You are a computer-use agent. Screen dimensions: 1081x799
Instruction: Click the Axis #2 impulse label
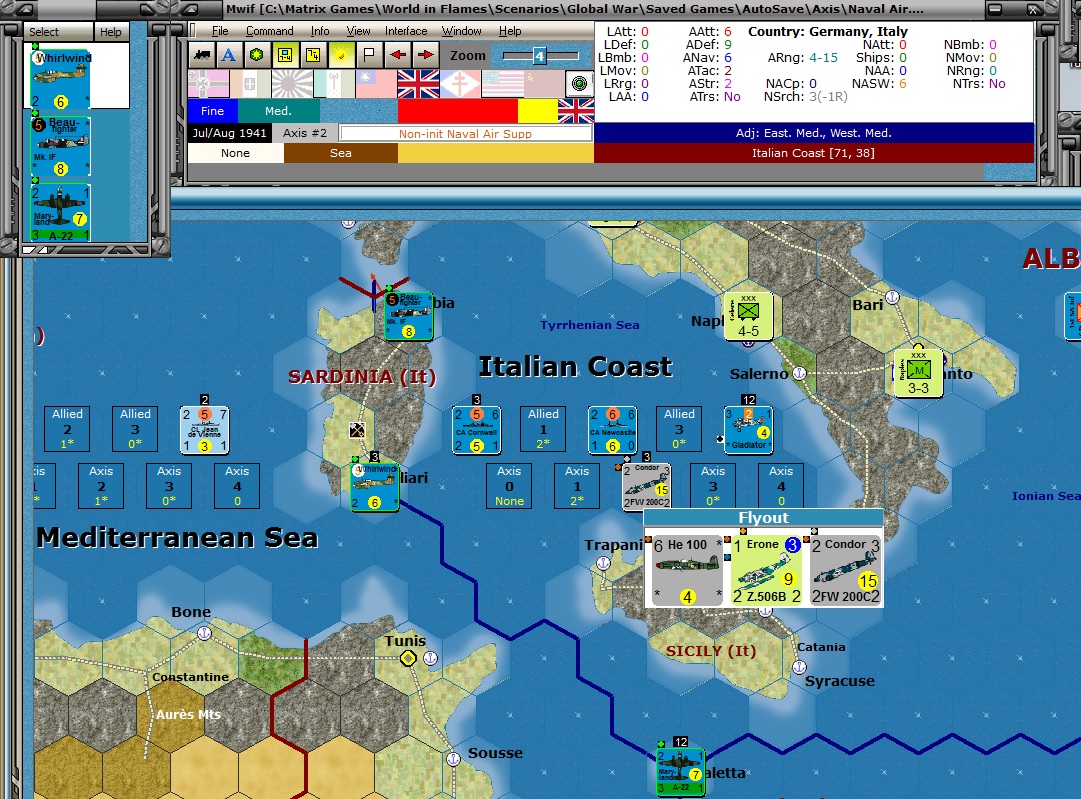[x=305, y=133]
